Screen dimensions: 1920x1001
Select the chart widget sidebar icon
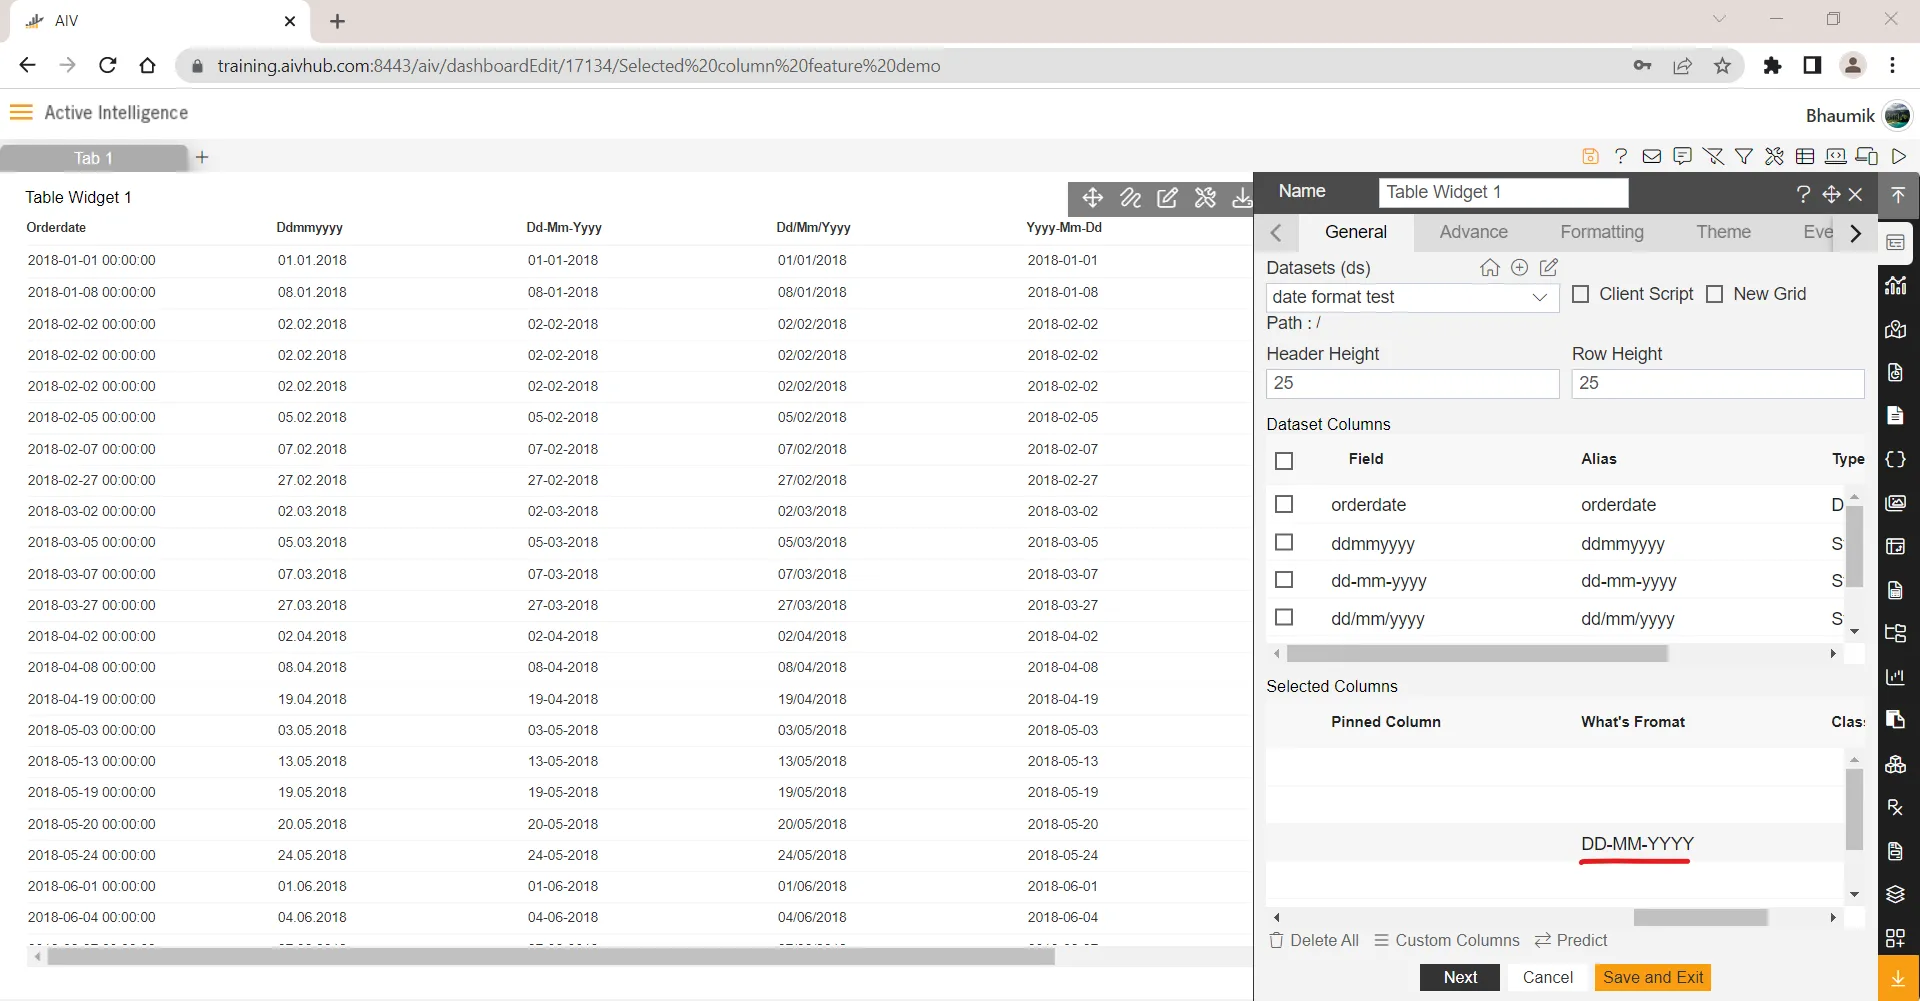[x=1896, y=285]
